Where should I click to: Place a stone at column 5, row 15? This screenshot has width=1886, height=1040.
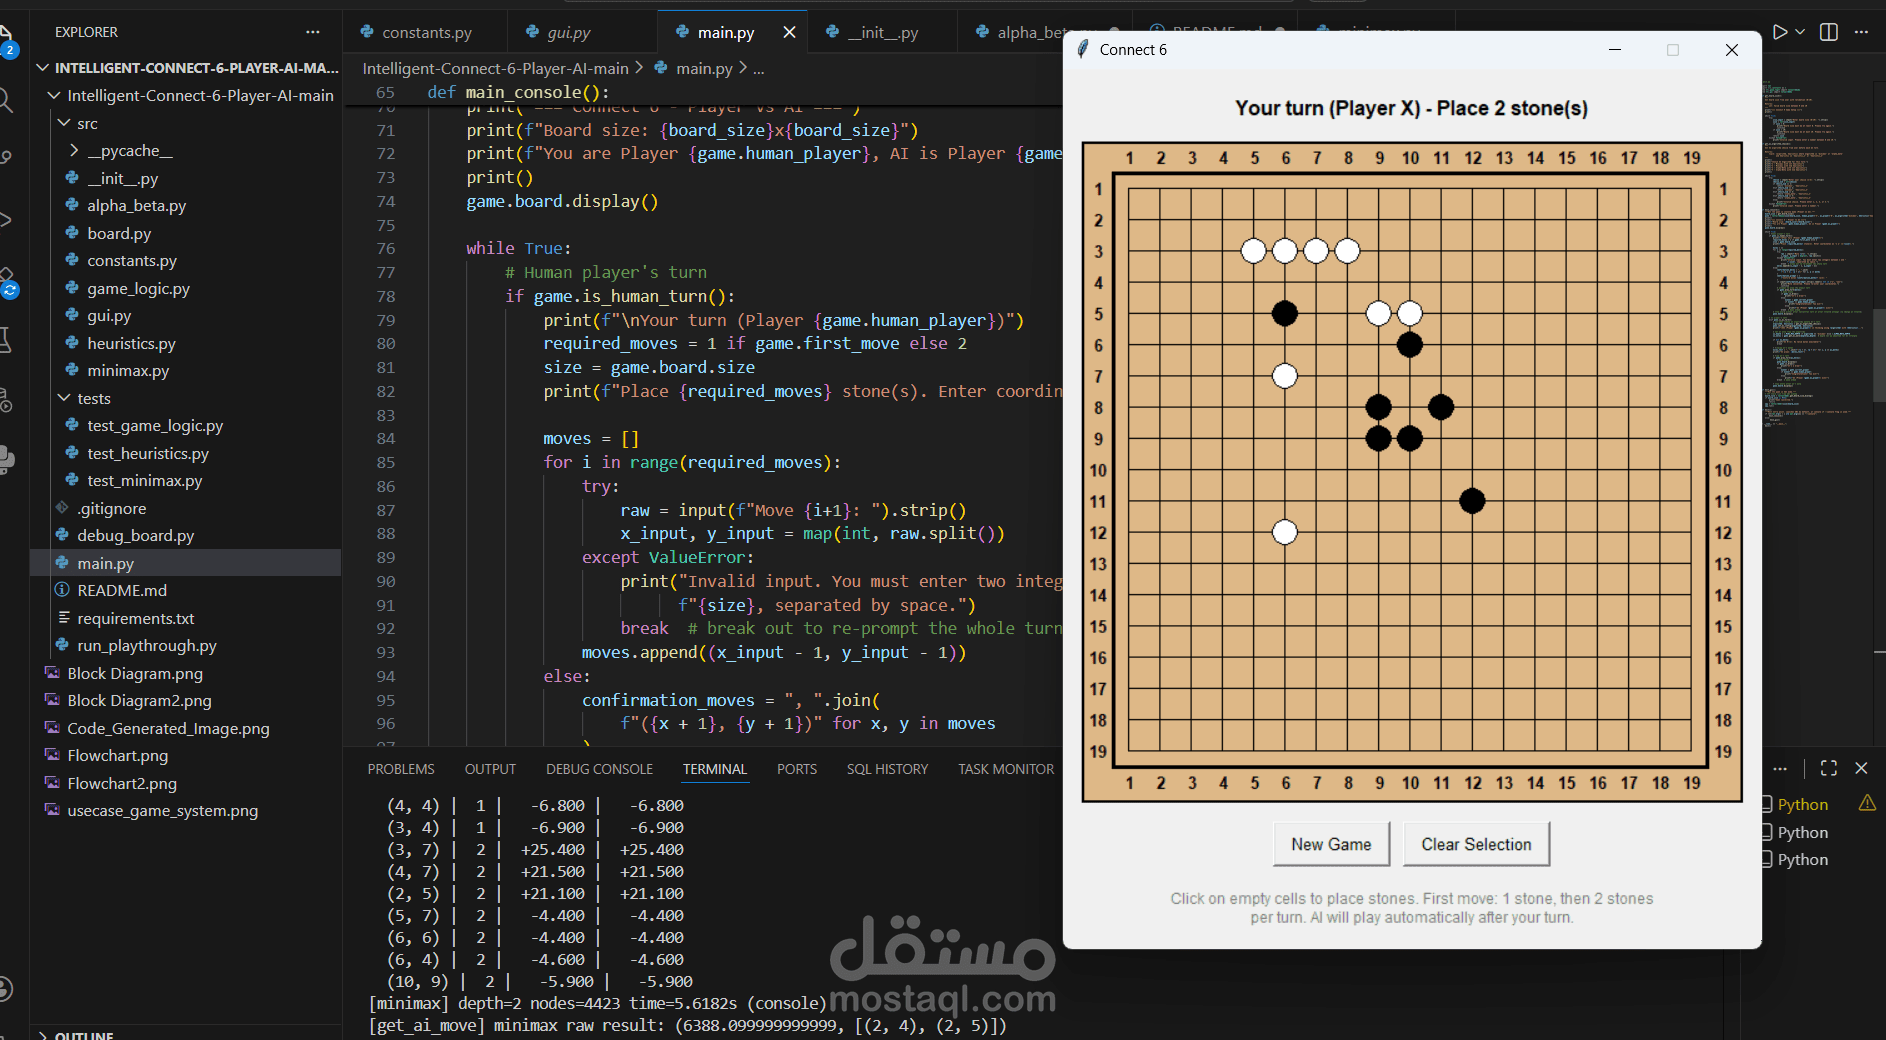1254,626
